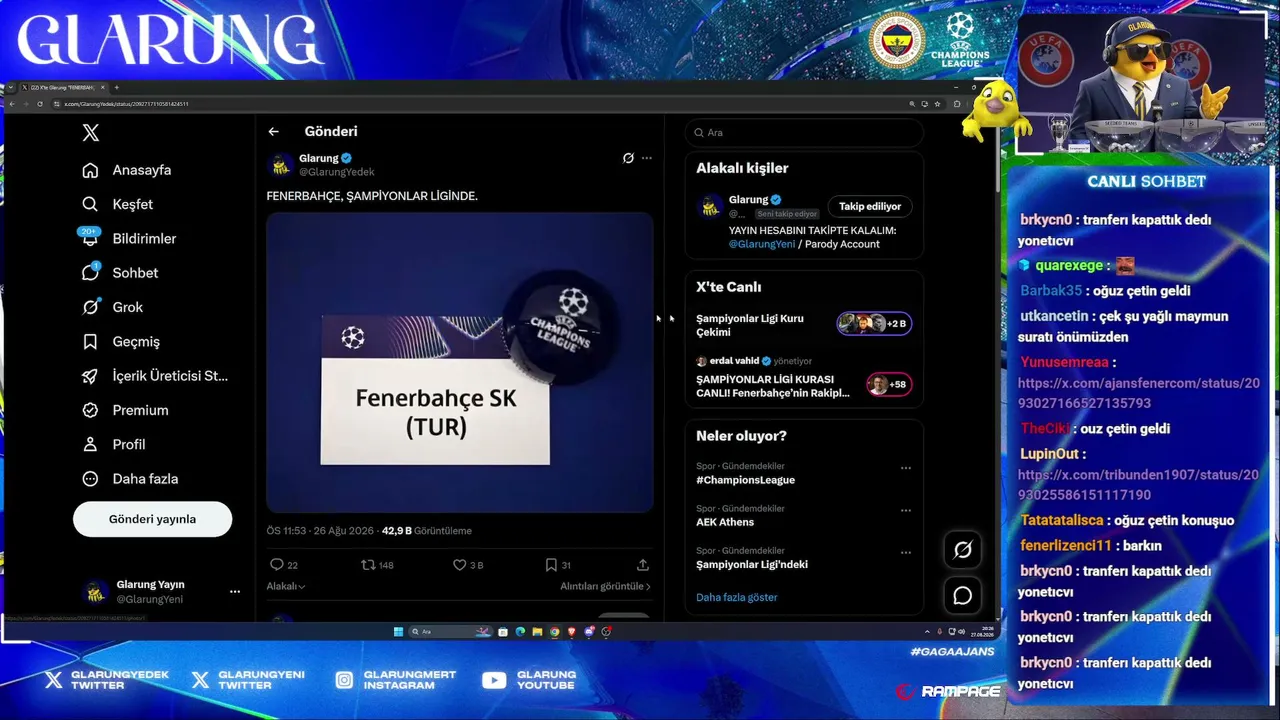Click Daha fazla göster link
This screenshot has height=720, width=1280.
pyautogui.click(x=737, y=597)
